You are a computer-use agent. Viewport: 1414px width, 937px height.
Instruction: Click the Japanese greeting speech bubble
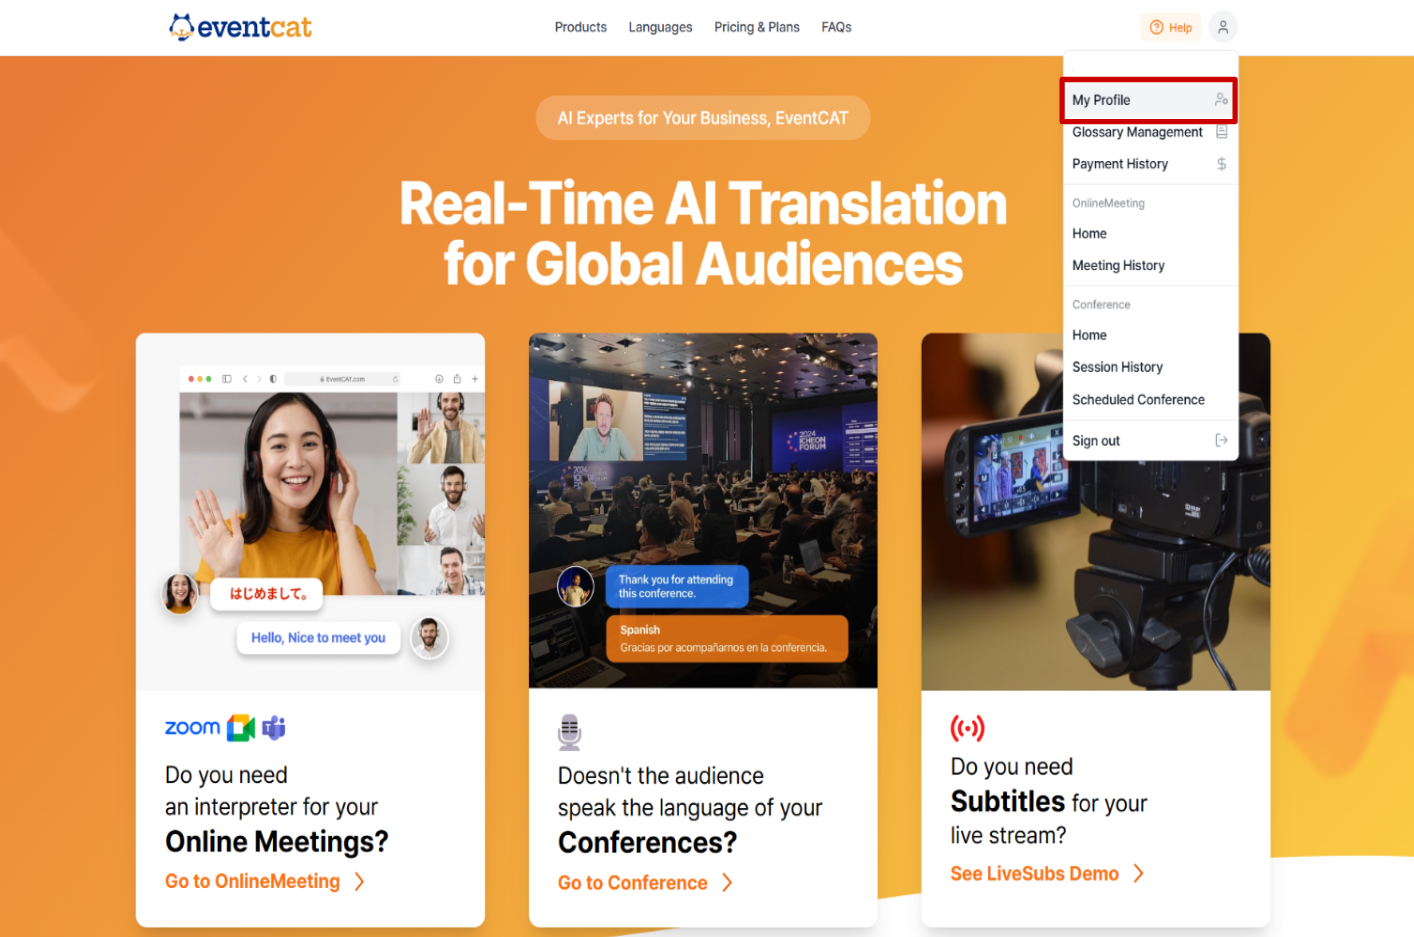click(x=267, y=594)
